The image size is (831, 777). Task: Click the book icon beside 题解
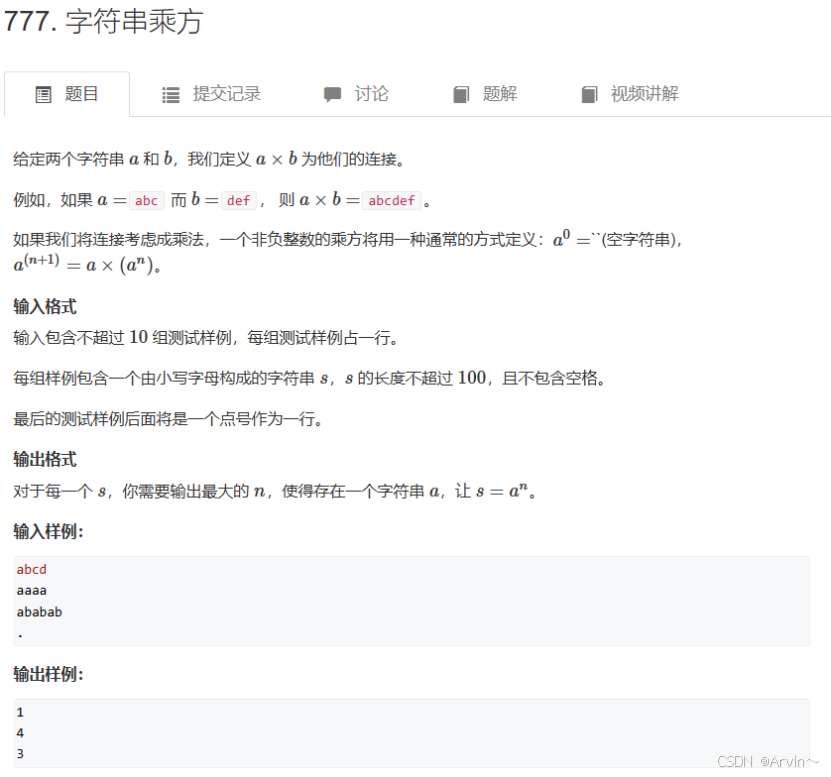coord(460,93)
